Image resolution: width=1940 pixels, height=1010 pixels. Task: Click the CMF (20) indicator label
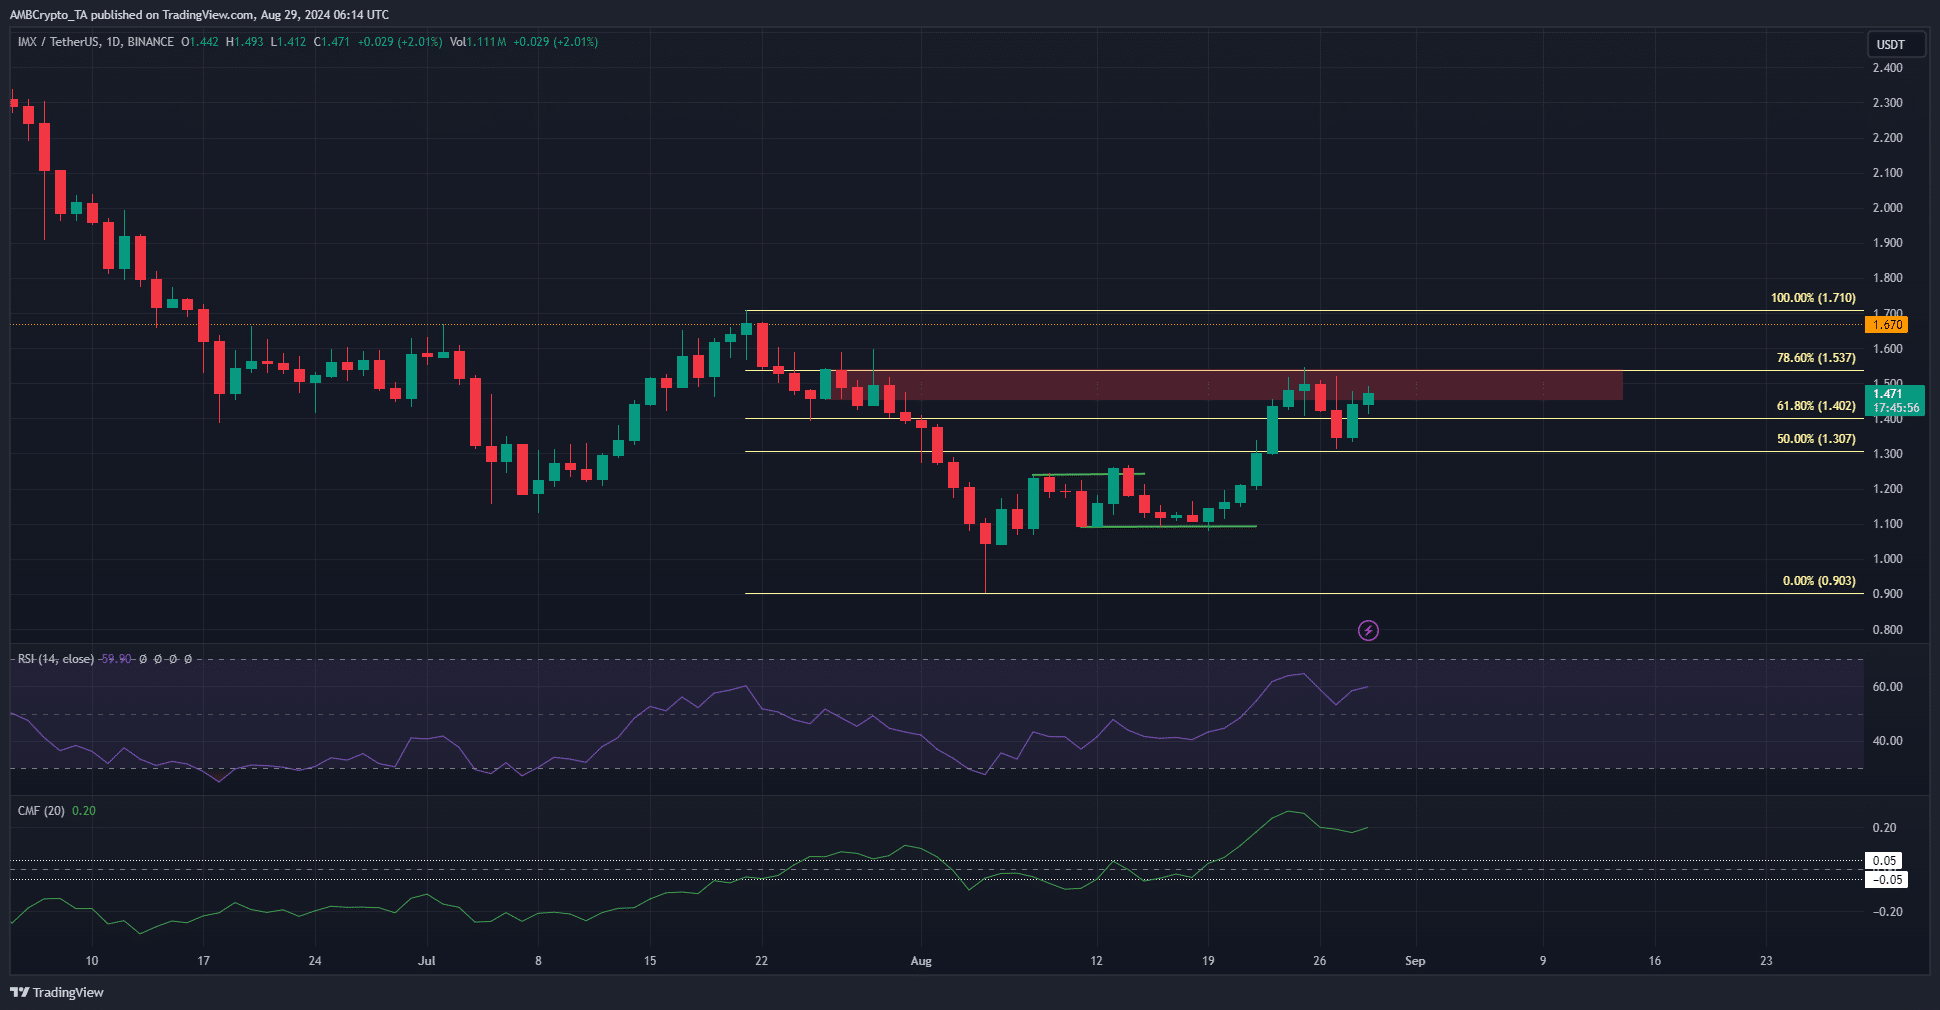coord(41,811)
